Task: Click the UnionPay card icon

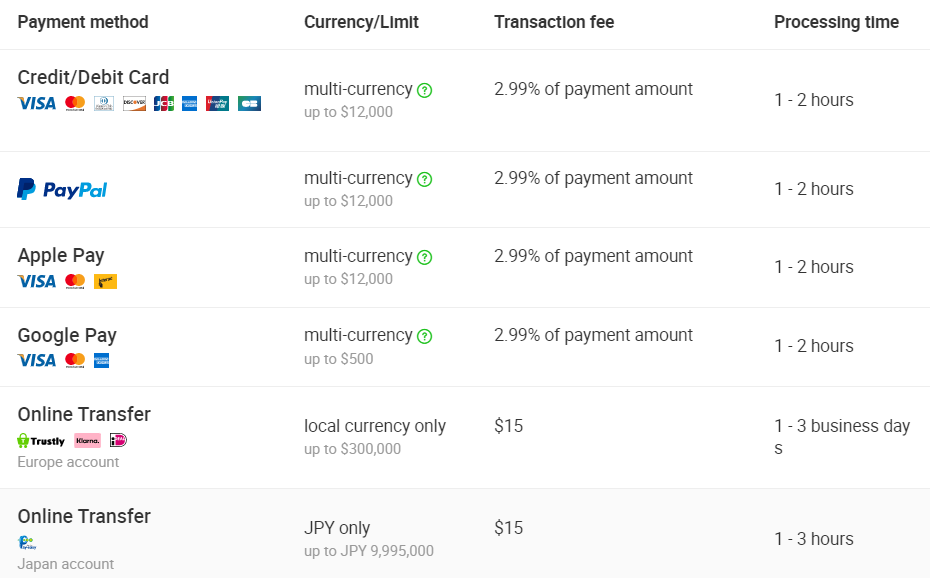Action: [217, 104]
